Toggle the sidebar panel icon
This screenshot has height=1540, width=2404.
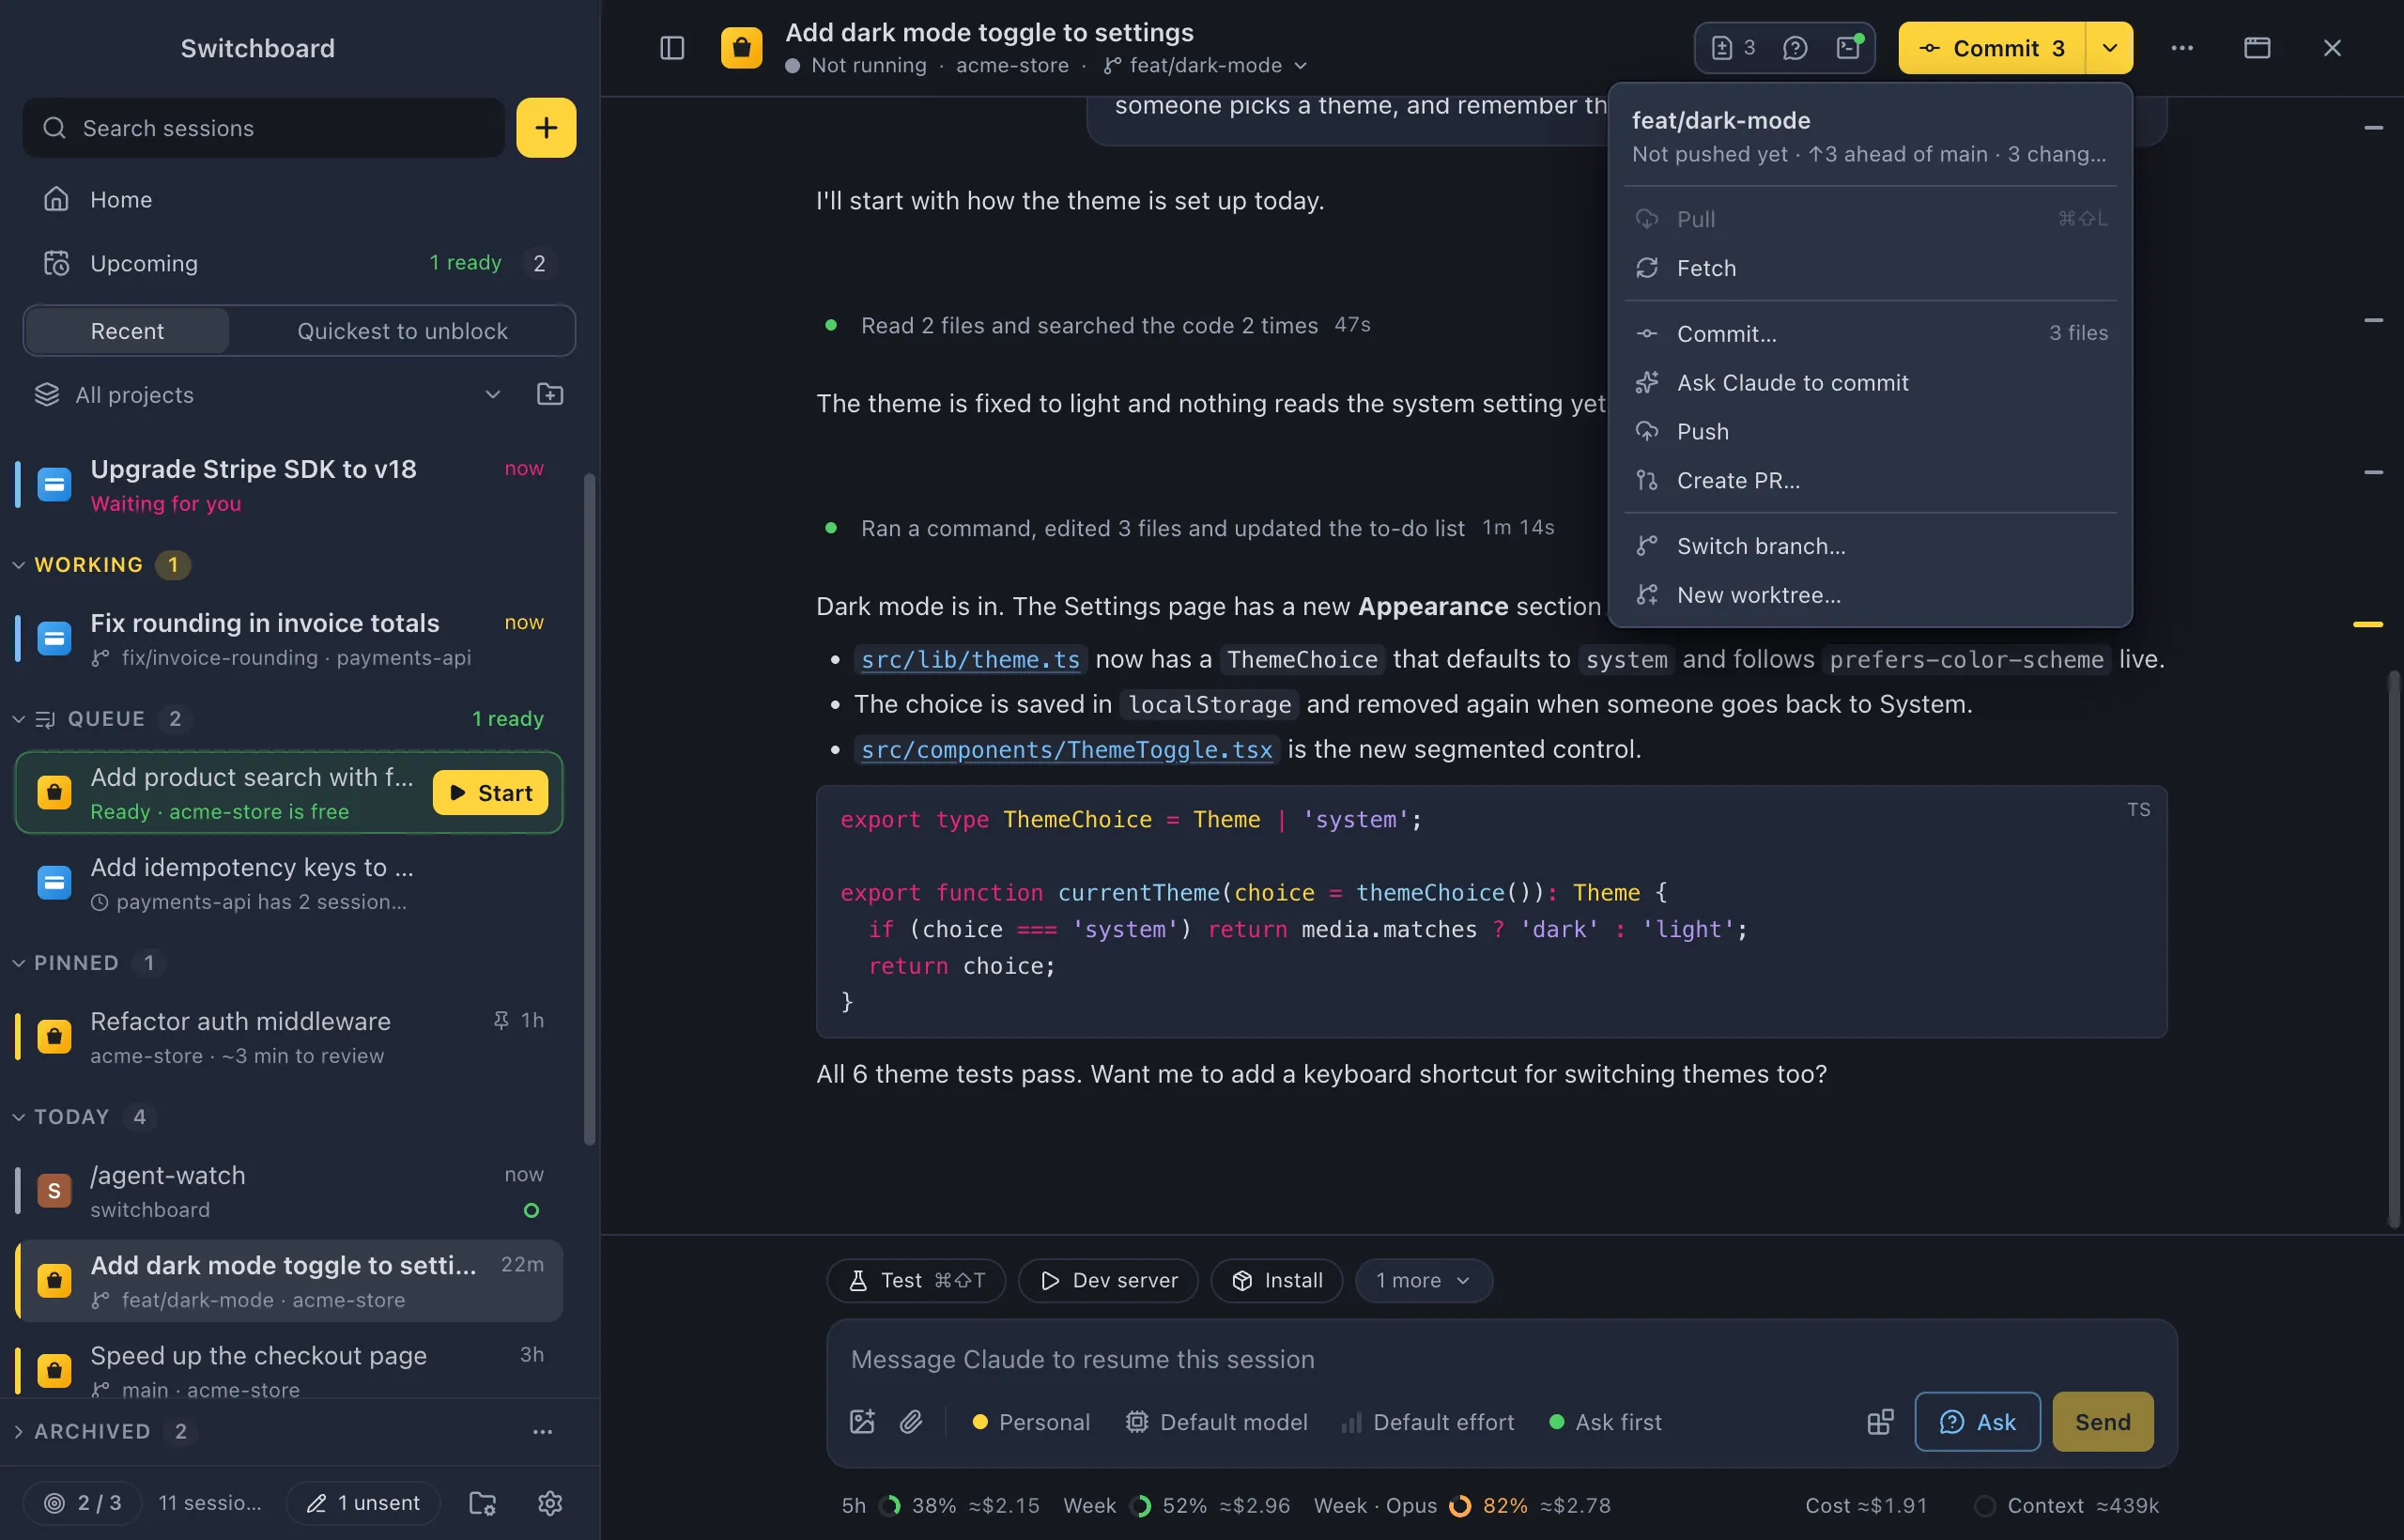click(x=672, y=48)
